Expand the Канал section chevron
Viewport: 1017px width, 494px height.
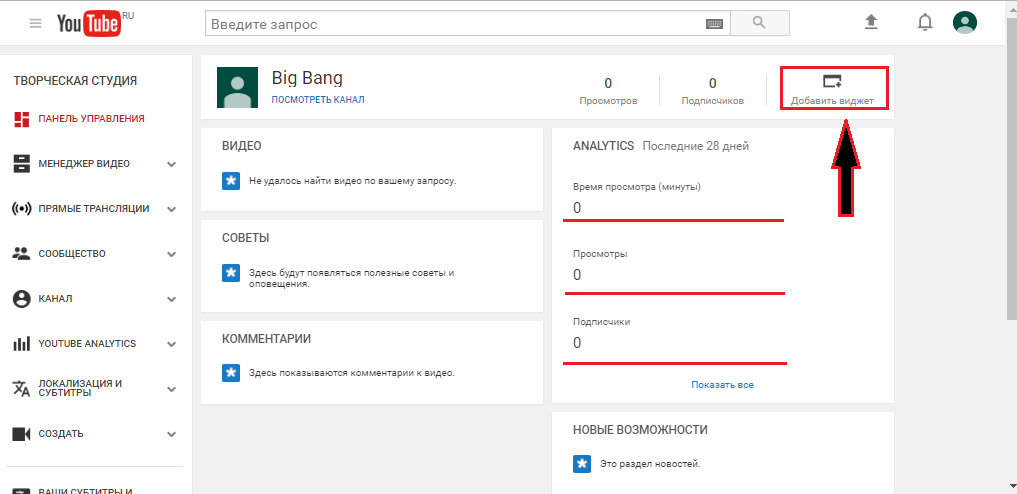[x=171, y=299]
